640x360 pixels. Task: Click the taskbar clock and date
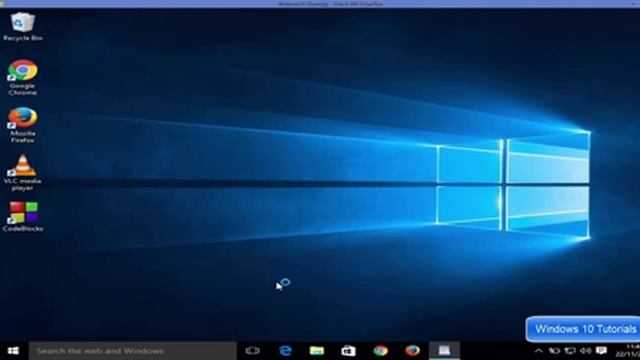click(x=628, y=351)
